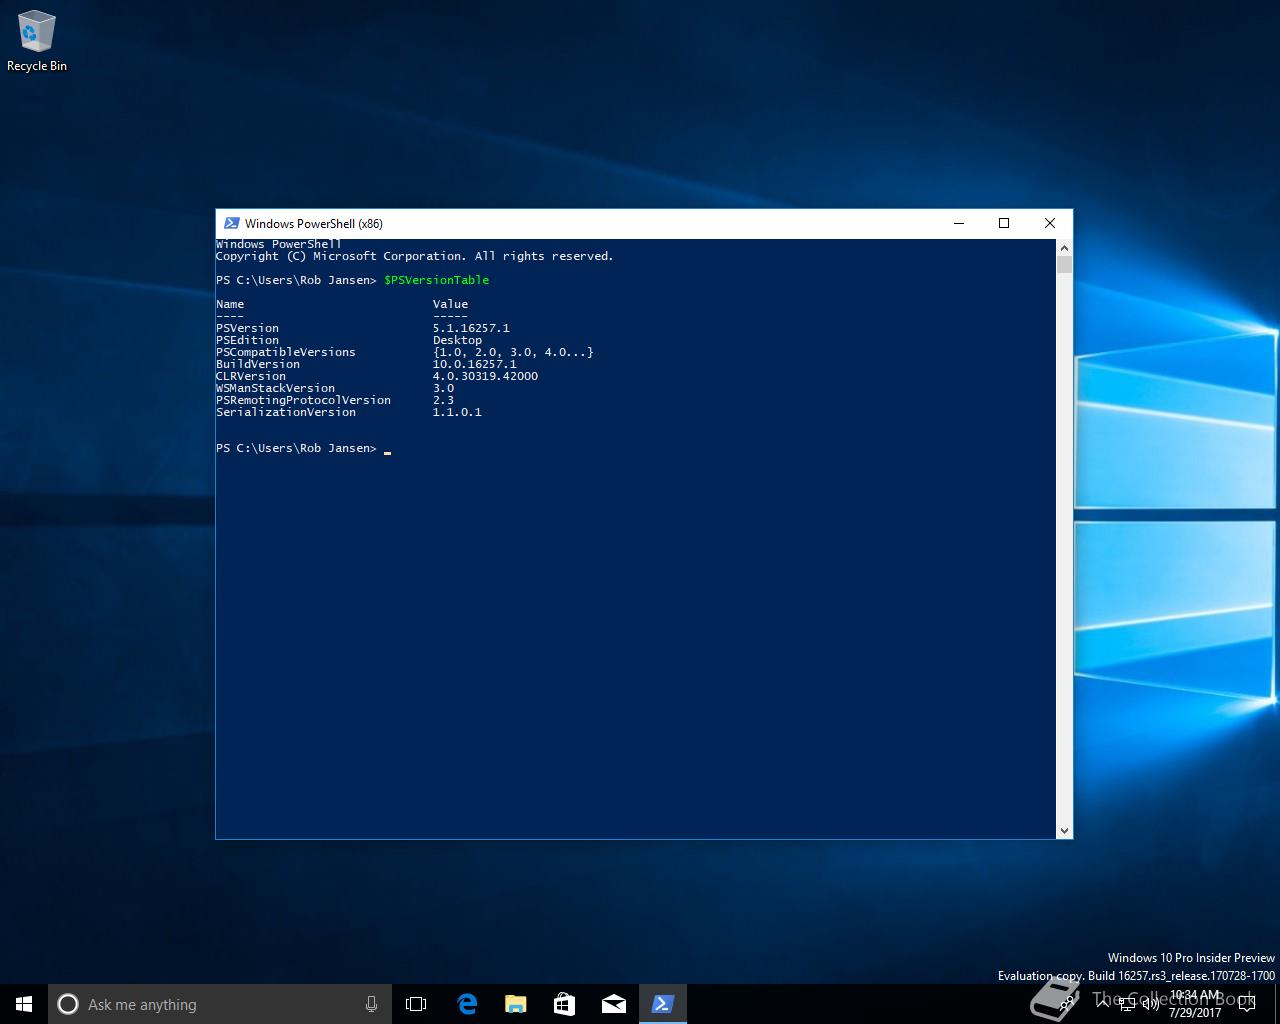This screenshot has width=1280, height=1024.
Task: Click the PSCompatibleVersions row name
Action: pos(286,352)
